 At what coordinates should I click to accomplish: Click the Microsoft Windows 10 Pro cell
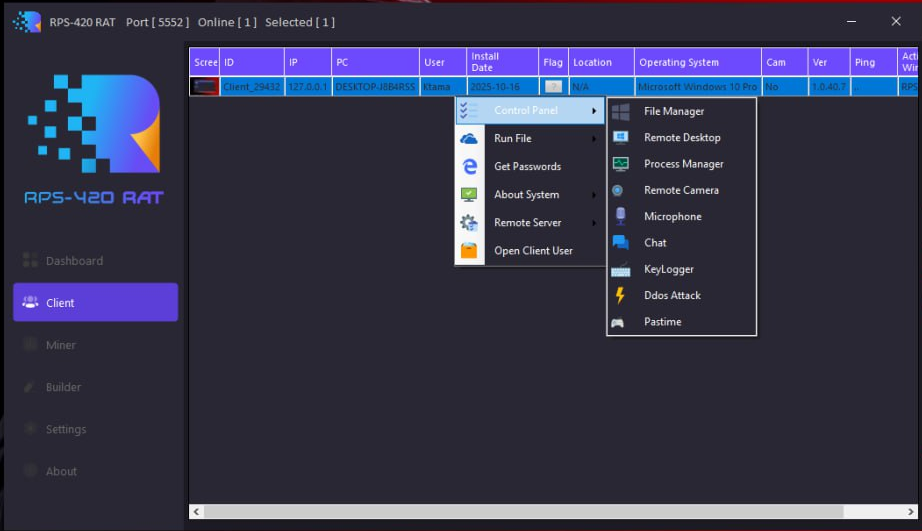[x=698, y=86]
